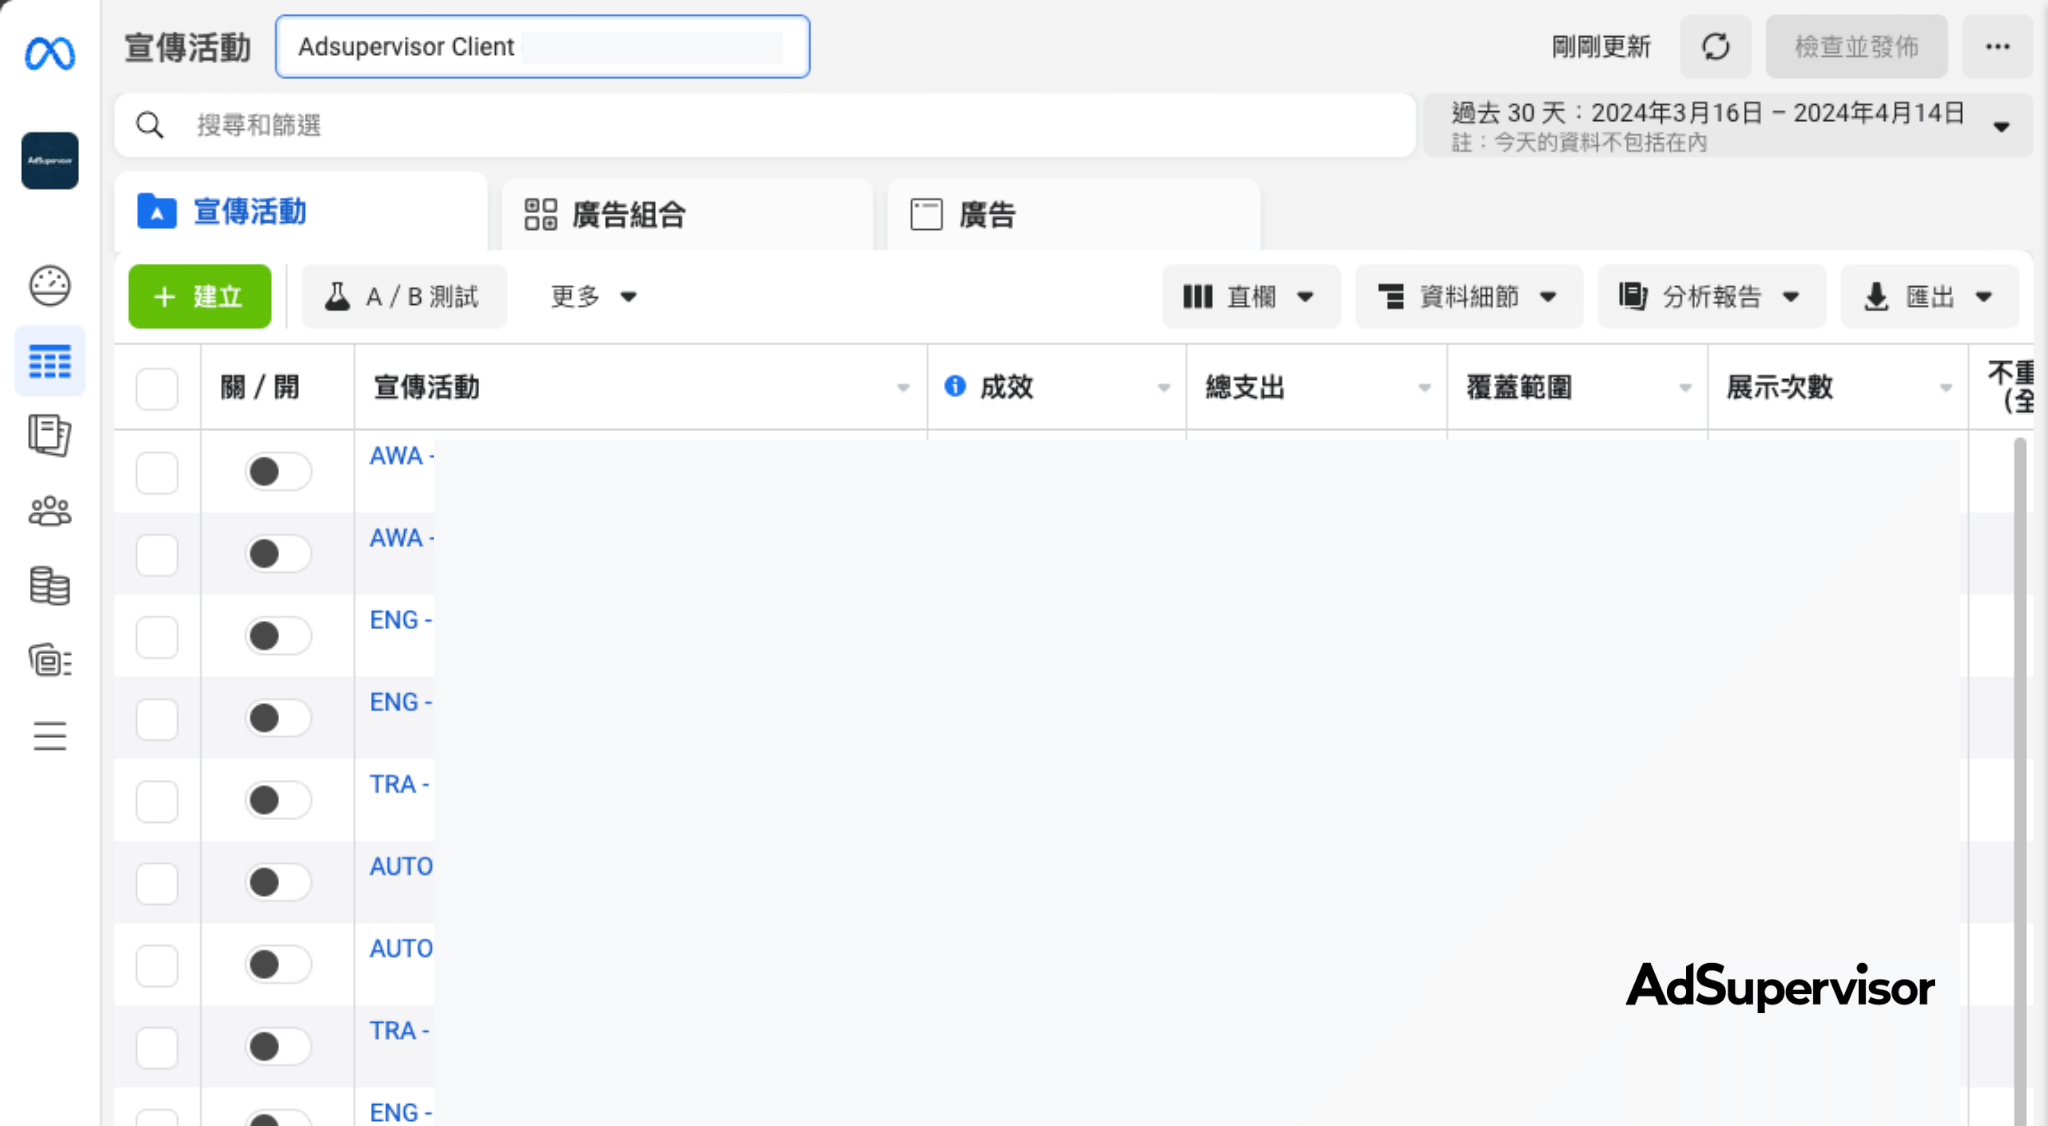This screenshot has height=1126, width=2048.
Task: Tick the checkbox for the second TRA row
Action: point(157,1046)
